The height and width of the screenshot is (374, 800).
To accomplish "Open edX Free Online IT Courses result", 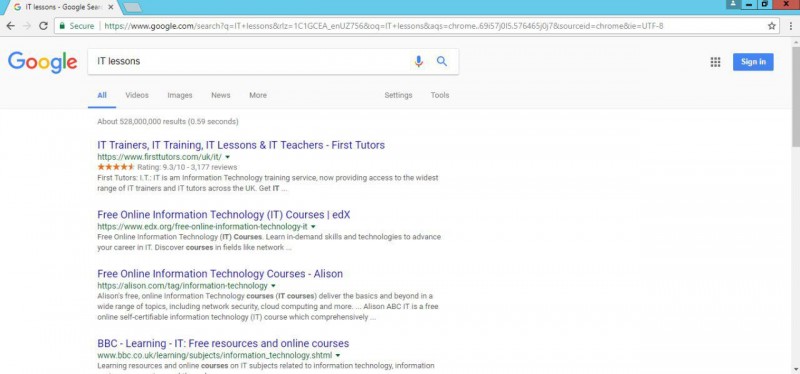I will pyautogui.click(x=223, y=215).
